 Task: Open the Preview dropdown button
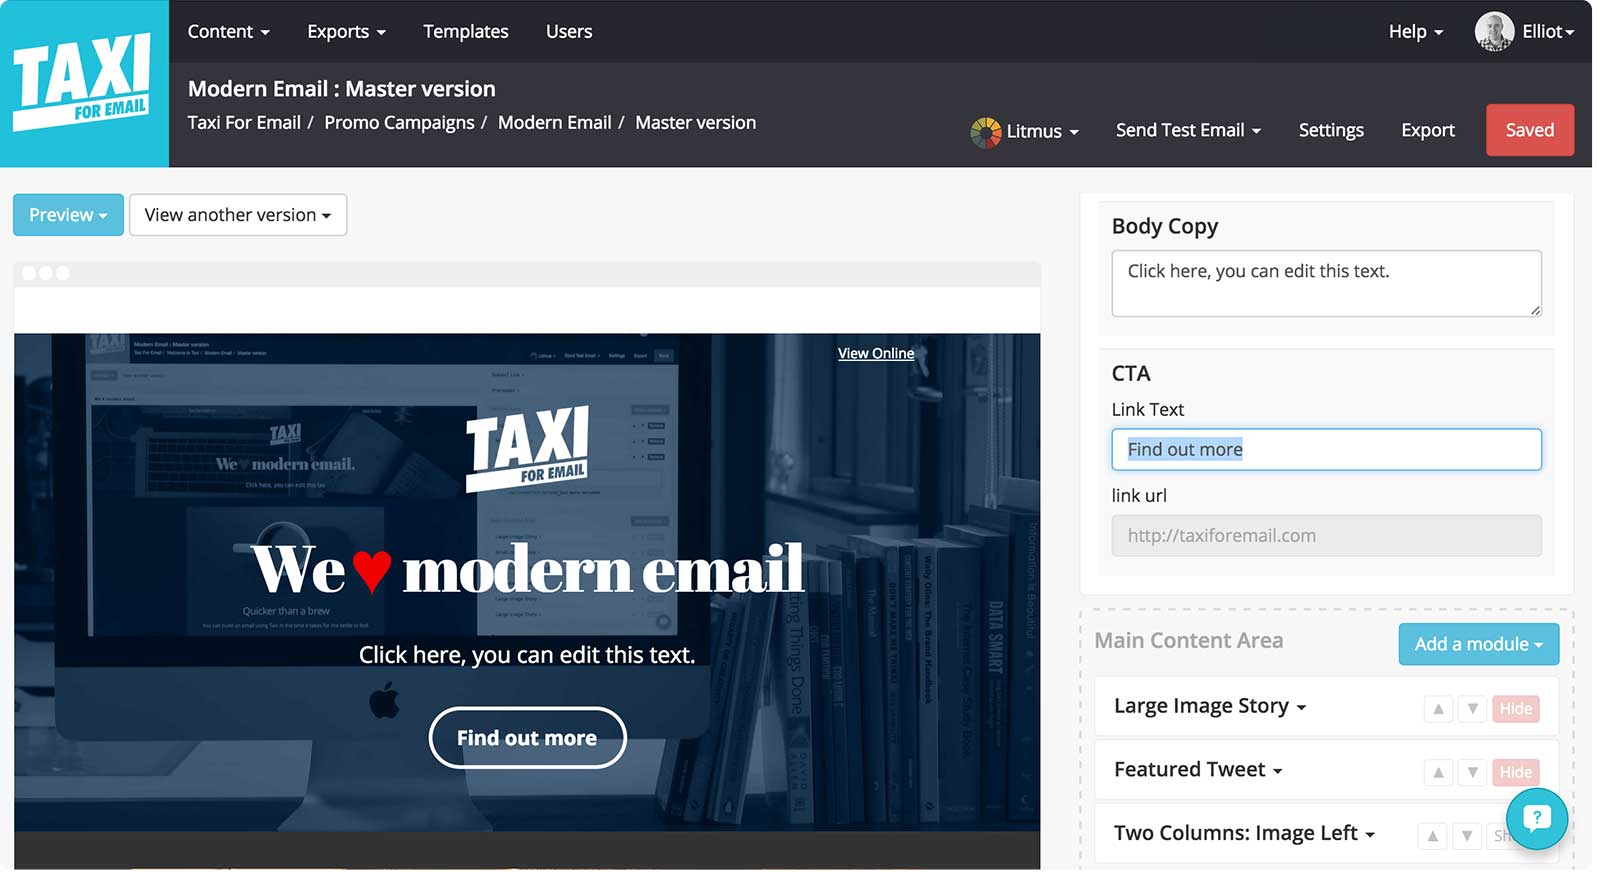pyautogui.click(x=68, y=215)
